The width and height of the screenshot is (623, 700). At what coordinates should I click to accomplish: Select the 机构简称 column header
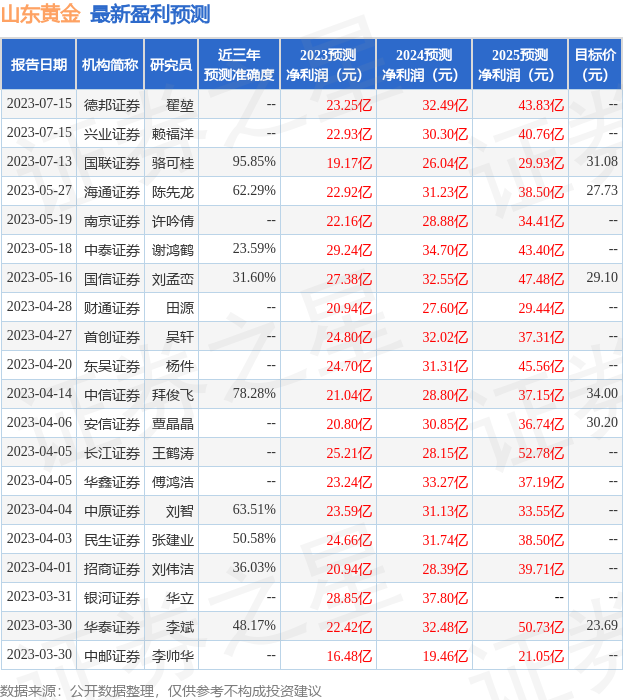(110, 64)
